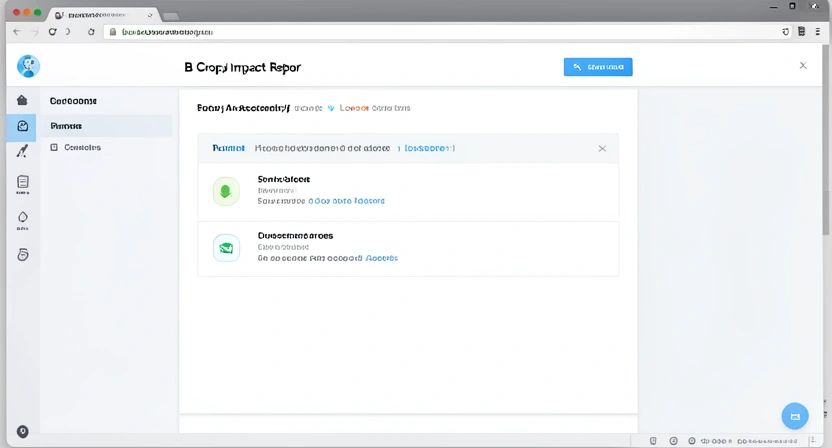Toggle the small square checkbox beside Cecsoins
Screen dimensions: 832x448
[x=54, y=147]
